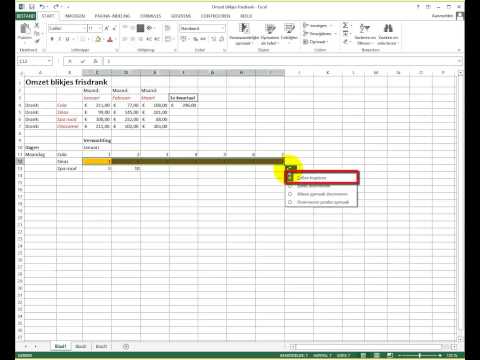Click the zoom slider in status bar
This screenshot has width=480, height=360.
419,356
